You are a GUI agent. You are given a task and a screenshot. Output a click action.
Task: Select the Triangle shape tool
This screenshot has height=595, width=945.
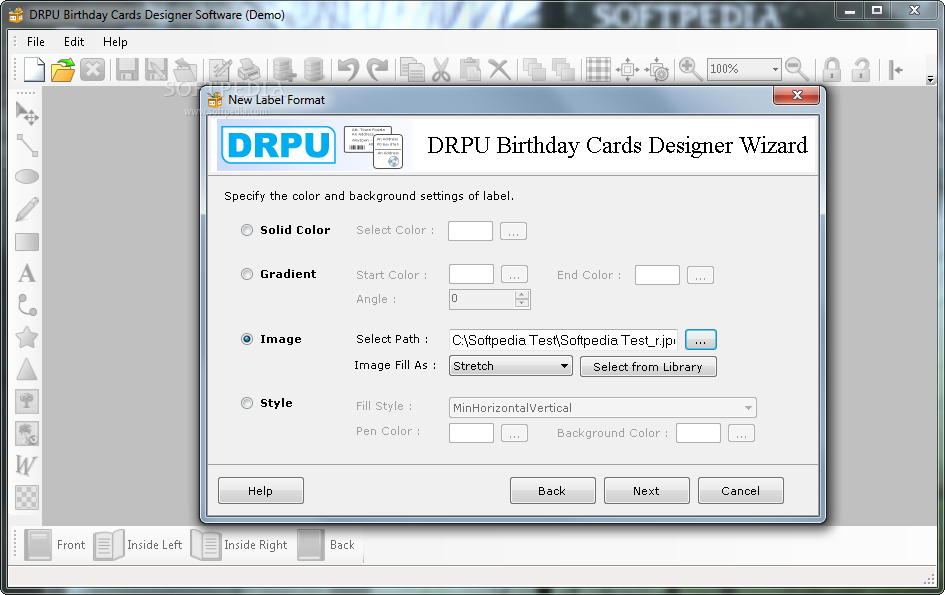(27, 369)
